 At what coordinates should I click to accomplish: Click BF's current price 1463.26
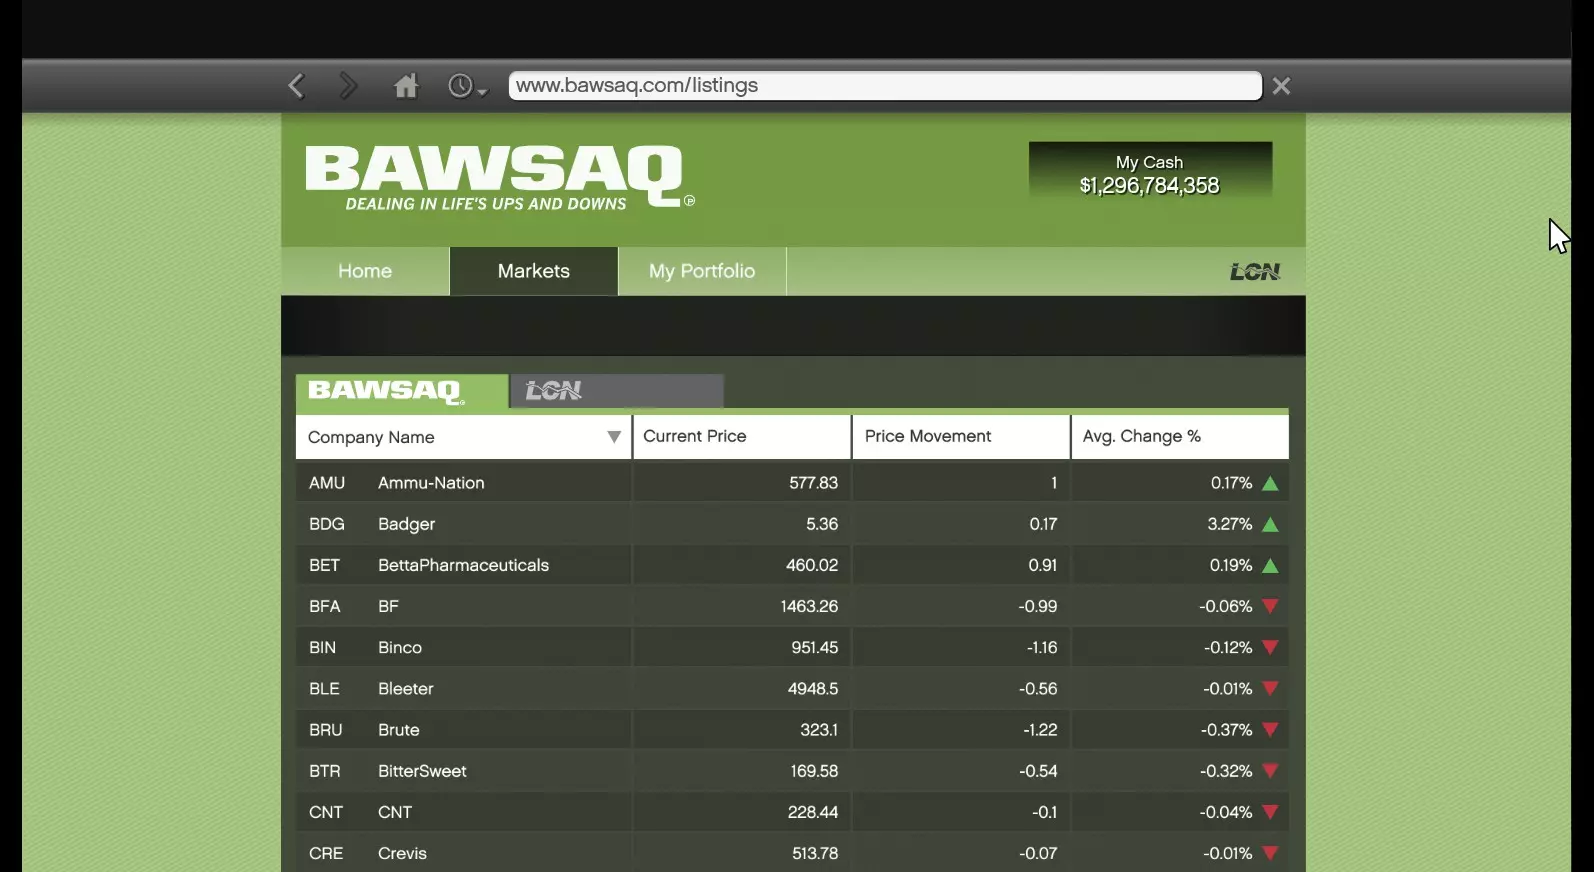click(809, 606)
